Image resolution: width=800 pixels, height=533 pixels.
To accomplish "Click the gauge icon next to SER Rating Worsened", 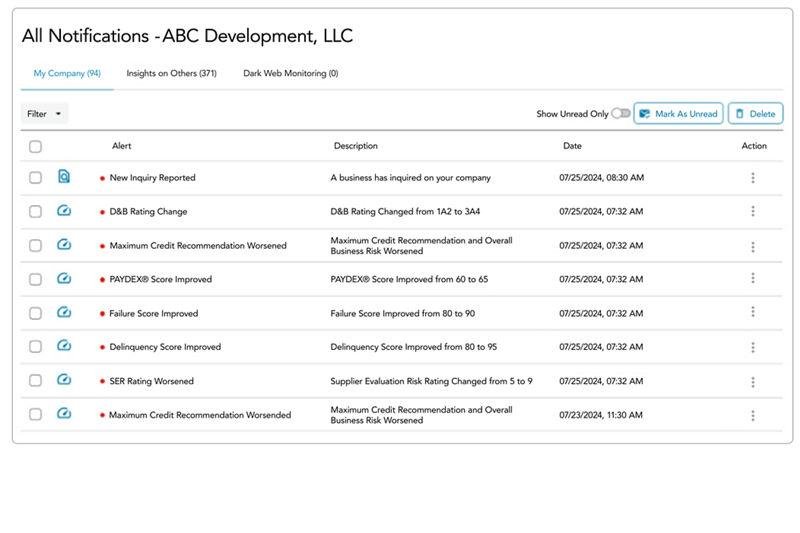I will tap(64, 380).
